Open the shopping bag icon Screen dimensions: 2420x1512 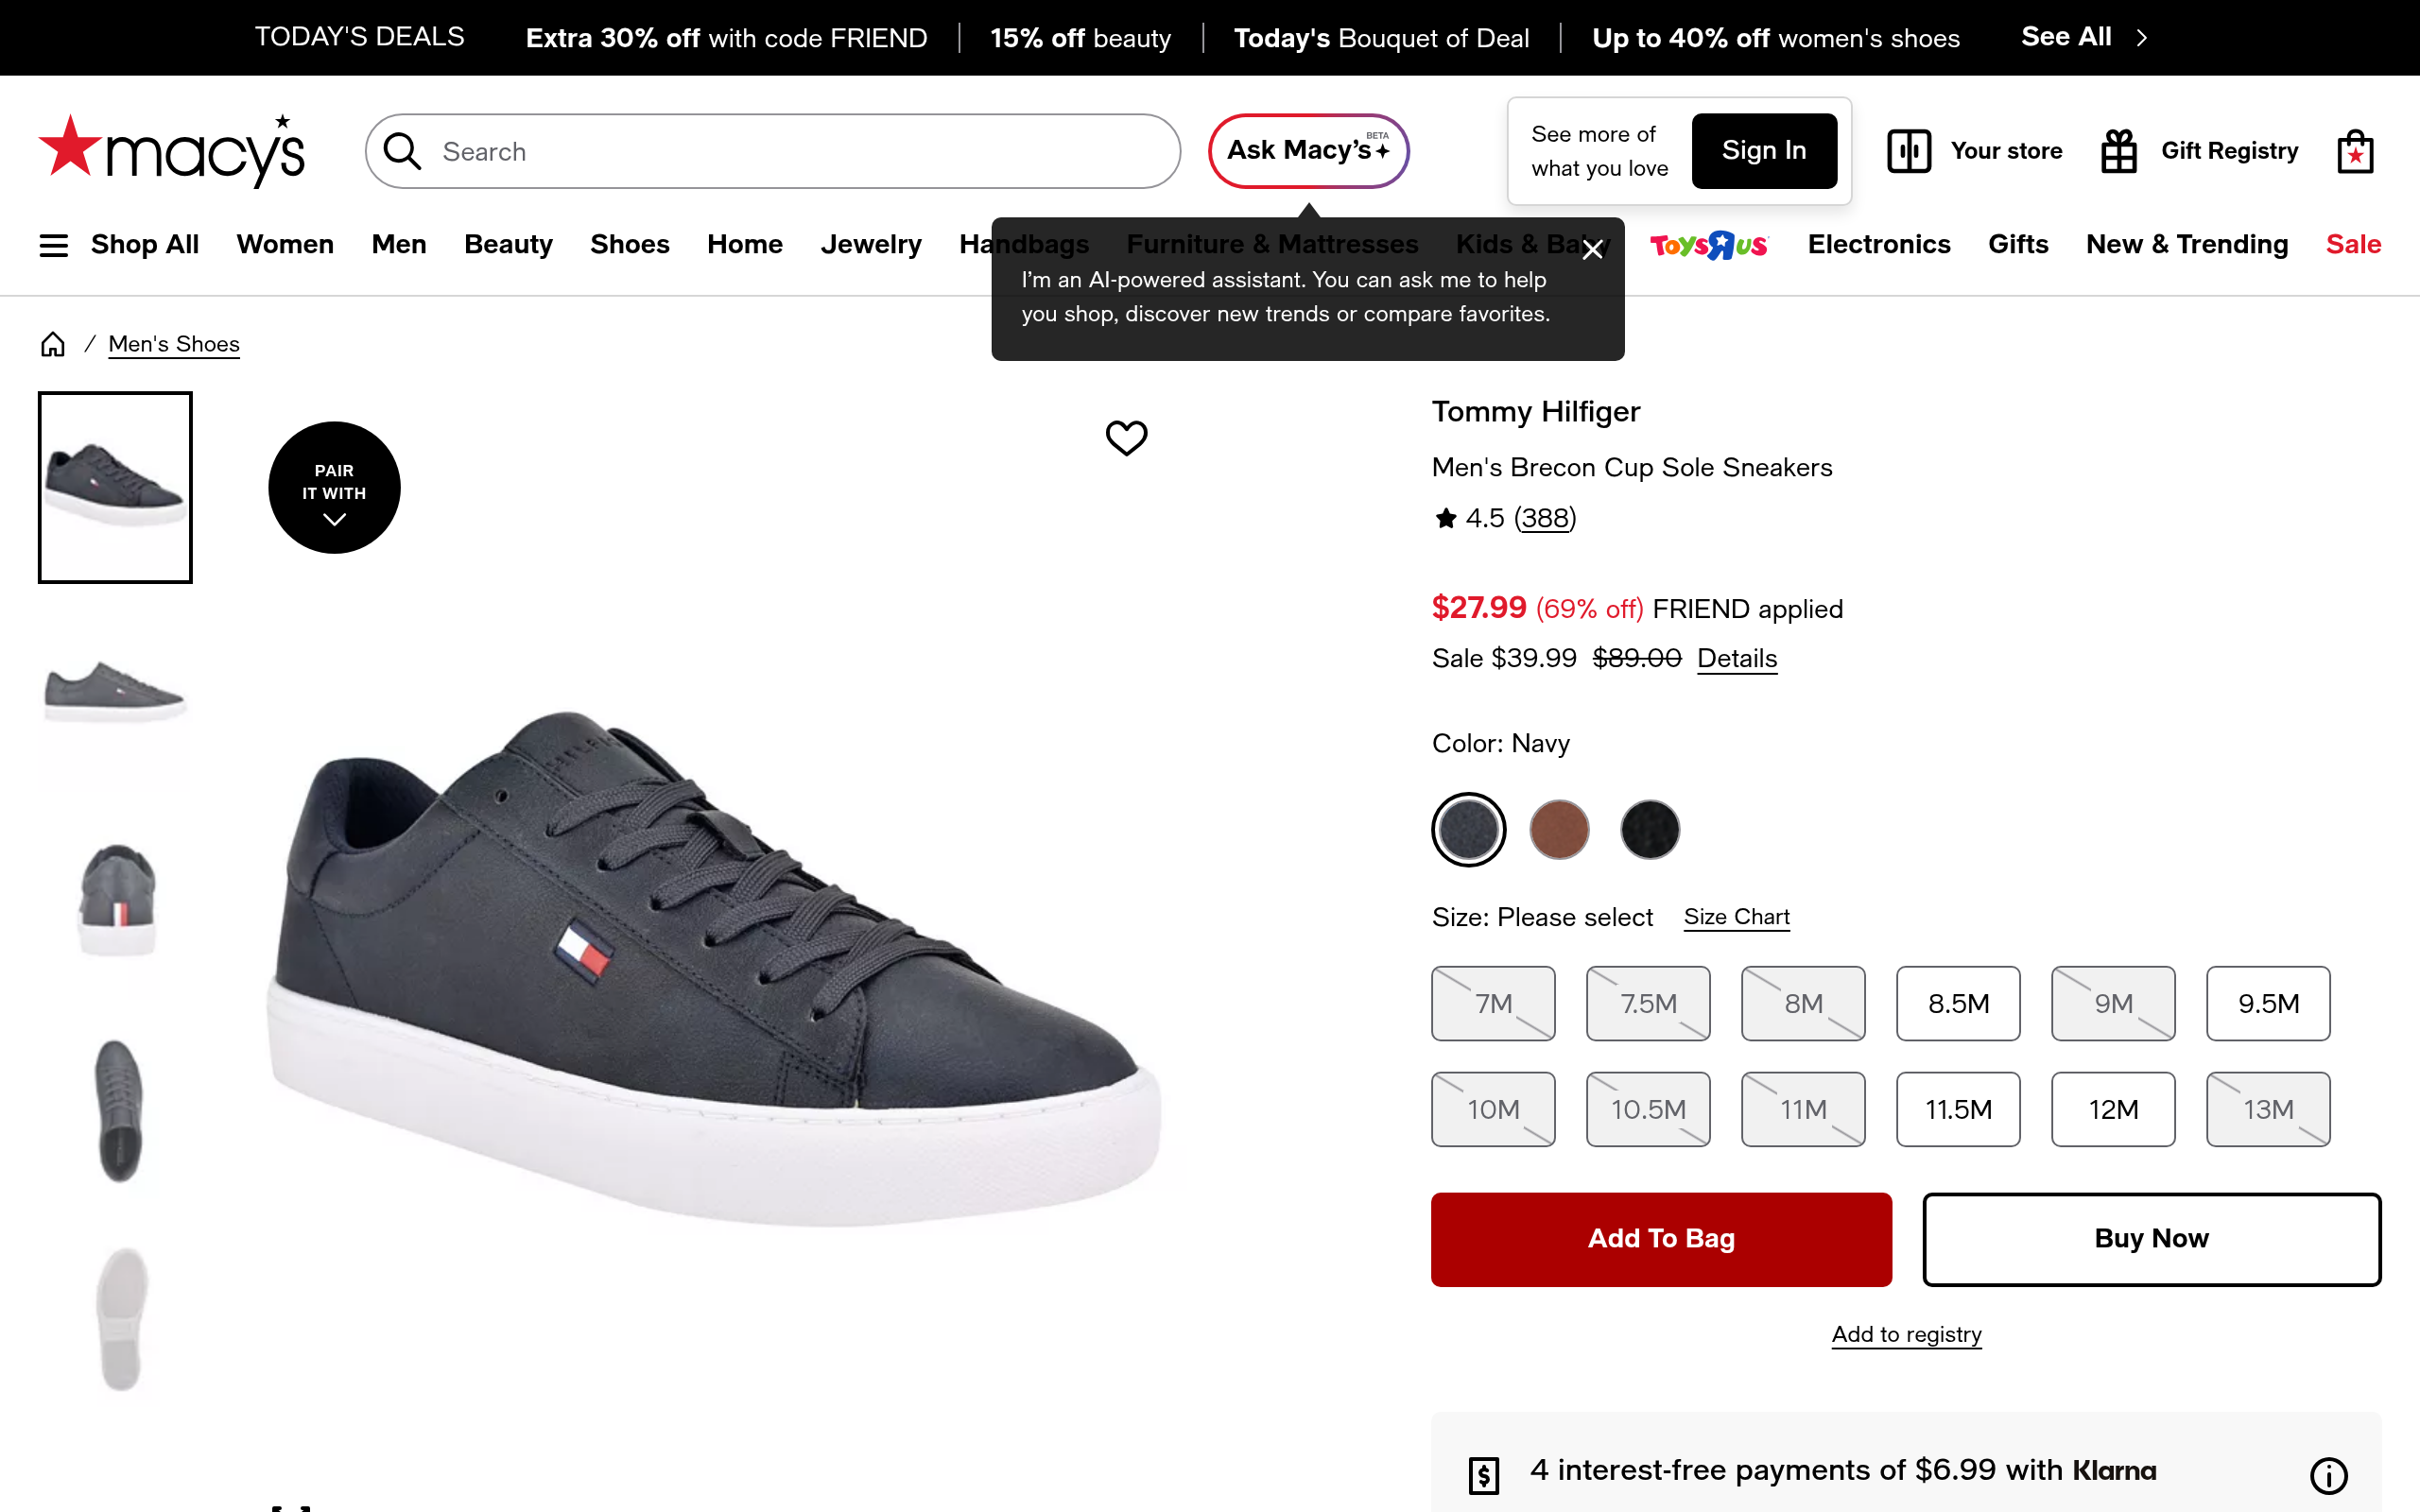tap(2355, 152)
